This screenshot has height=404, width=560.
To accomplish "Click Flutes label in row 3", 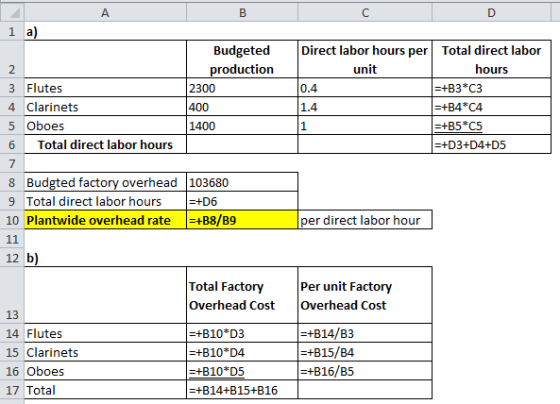I will 105,88.
